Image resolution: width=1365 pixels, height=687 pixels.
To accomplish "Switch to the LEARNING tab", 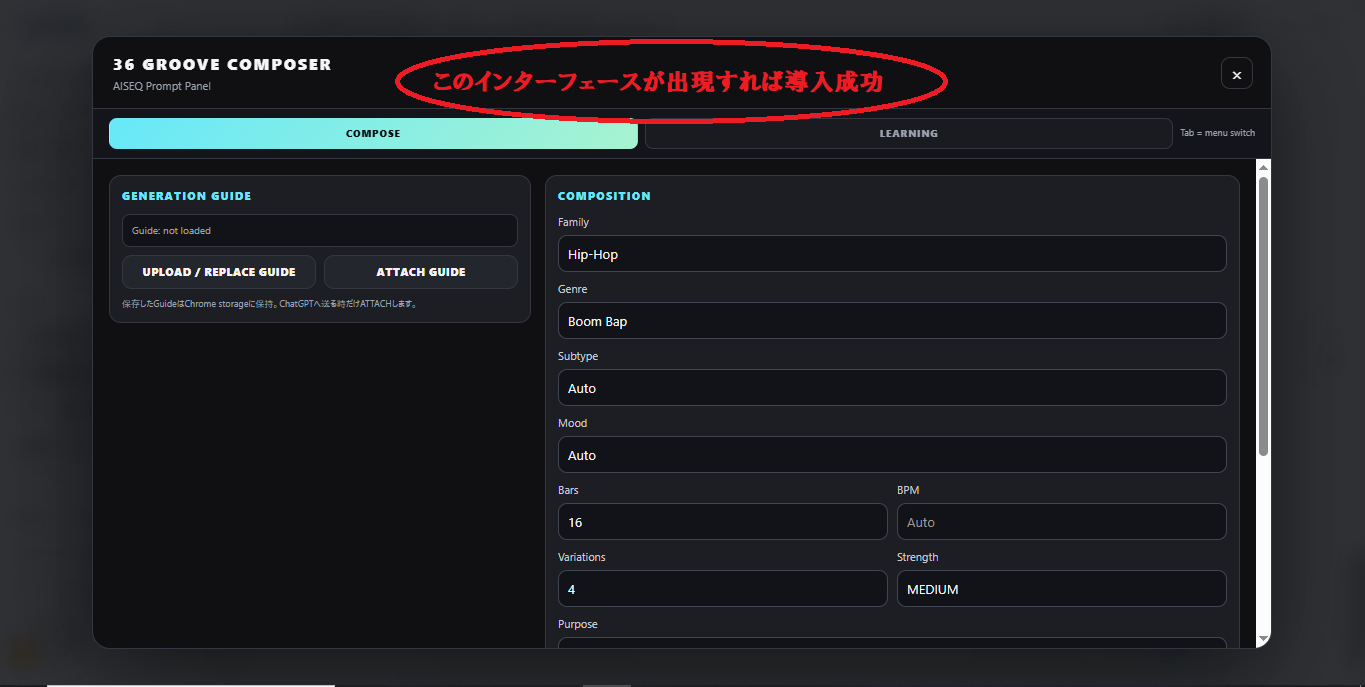I will point(908,133).
